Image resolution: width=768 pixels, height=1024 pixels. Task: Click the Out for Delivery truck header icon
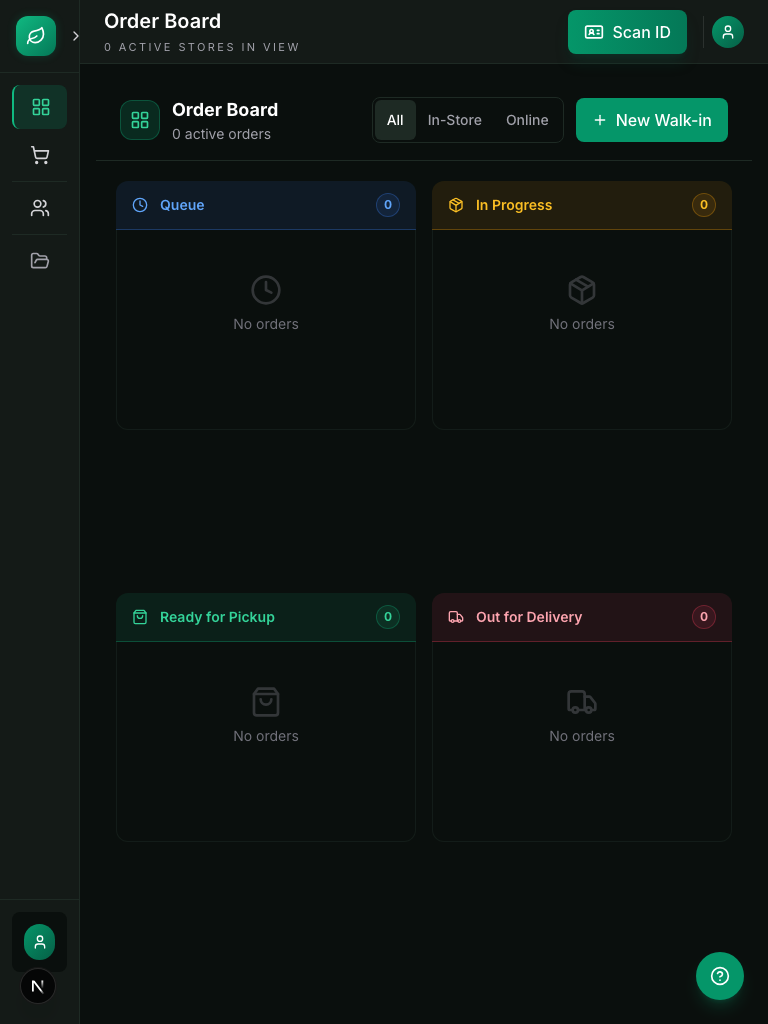tap(456, 617)
